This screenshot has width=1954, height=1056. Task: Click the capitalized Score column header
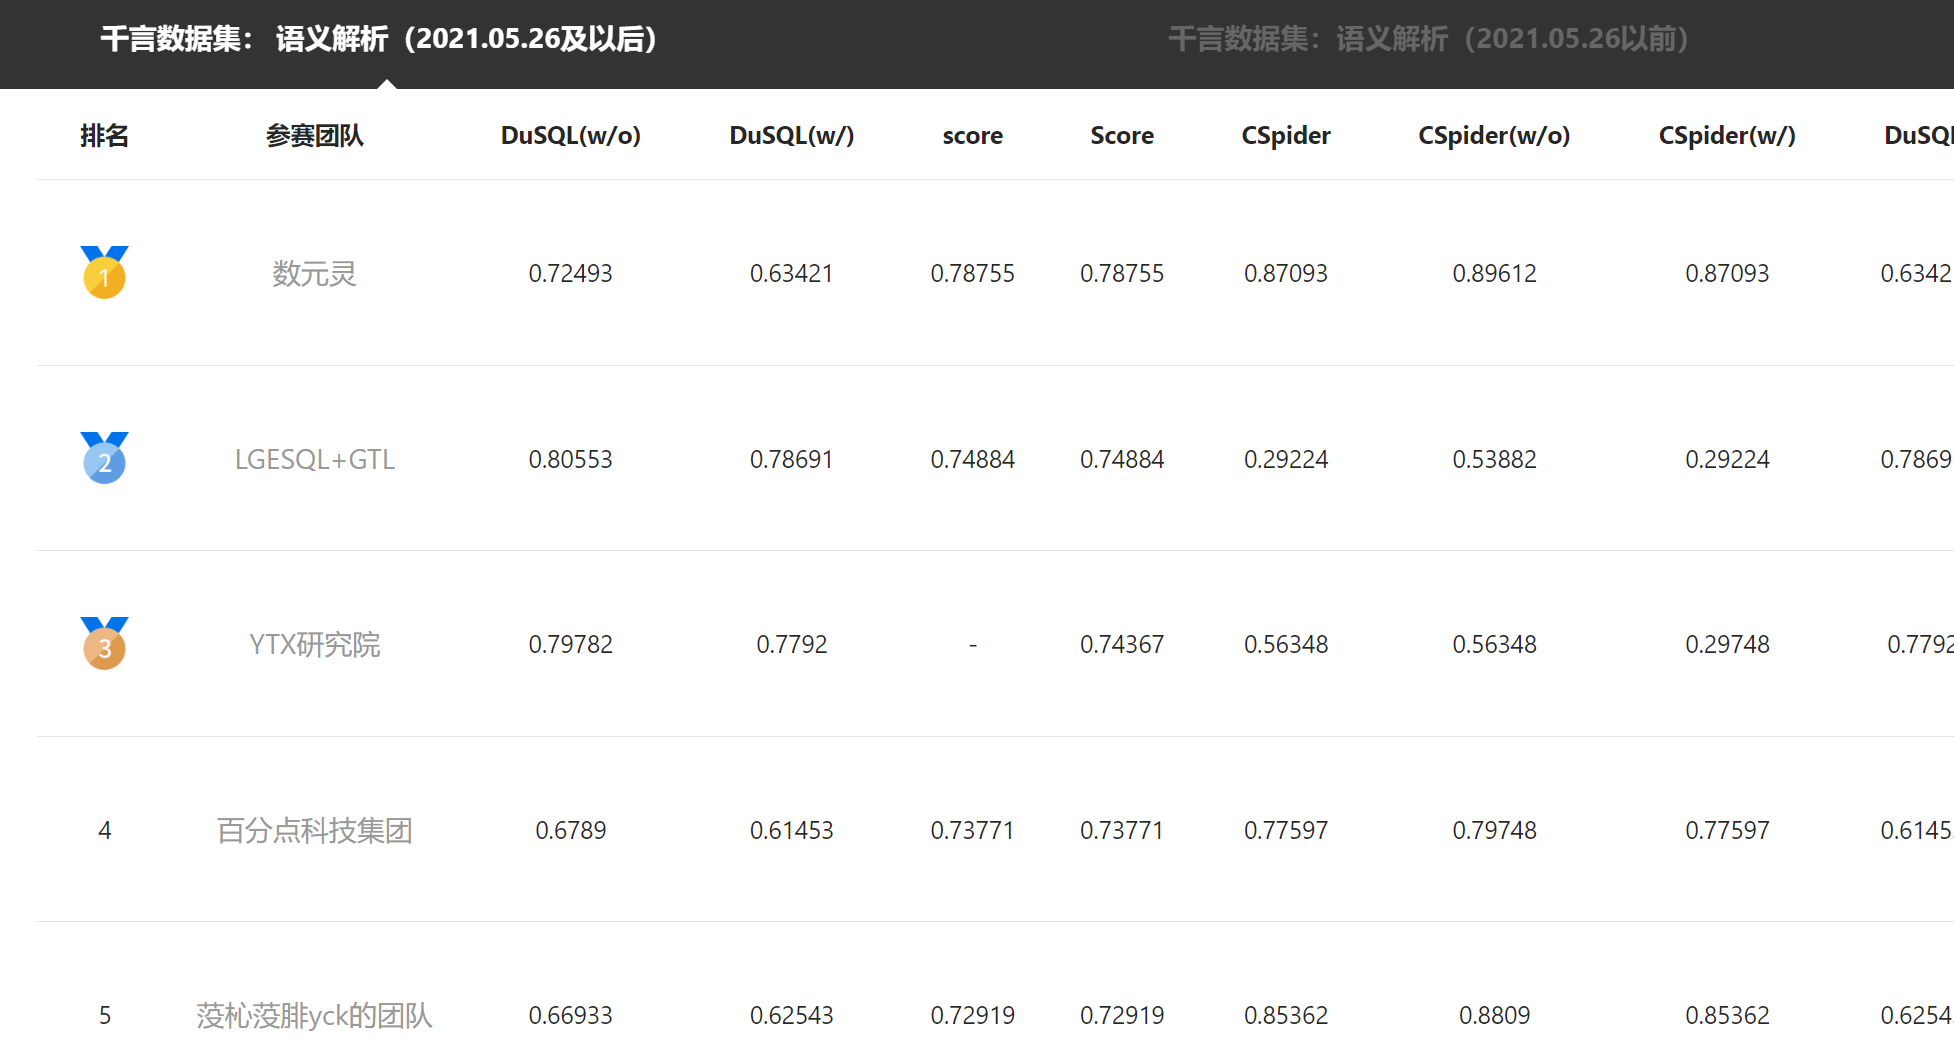(1121, 135)
